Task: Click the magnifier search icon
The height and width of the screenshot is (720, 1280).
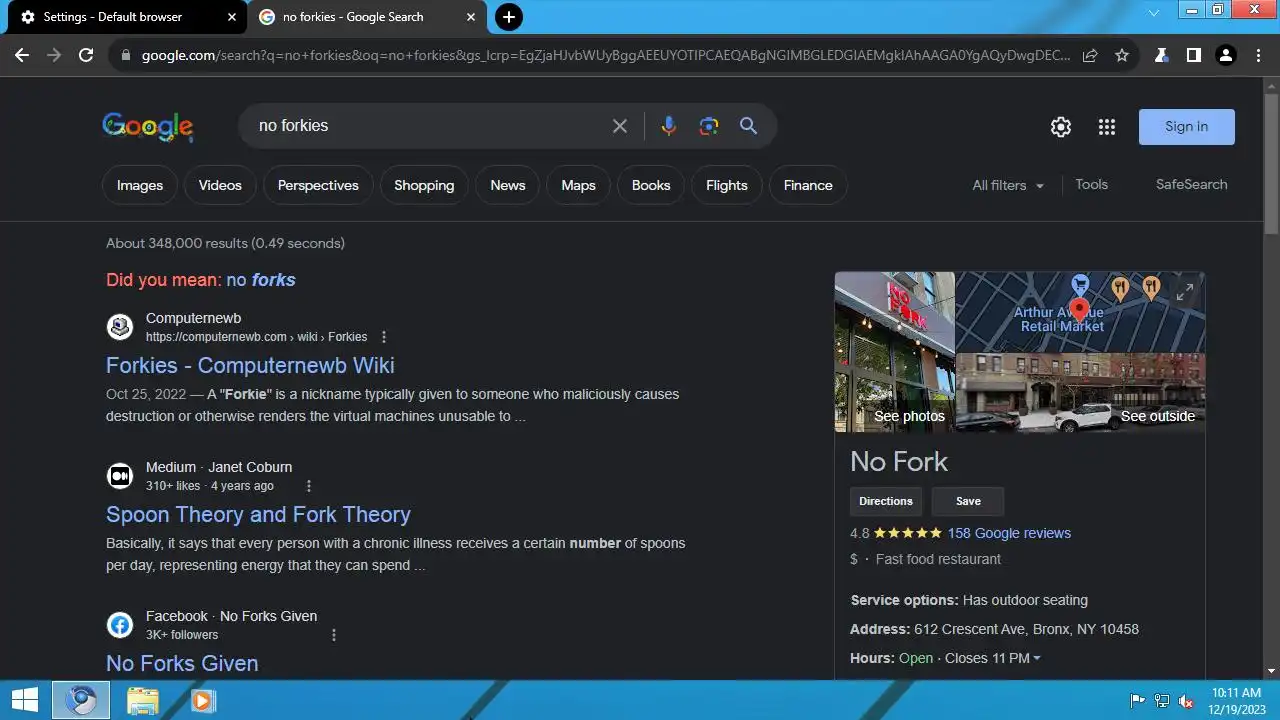Action: [x=748, y=126]
